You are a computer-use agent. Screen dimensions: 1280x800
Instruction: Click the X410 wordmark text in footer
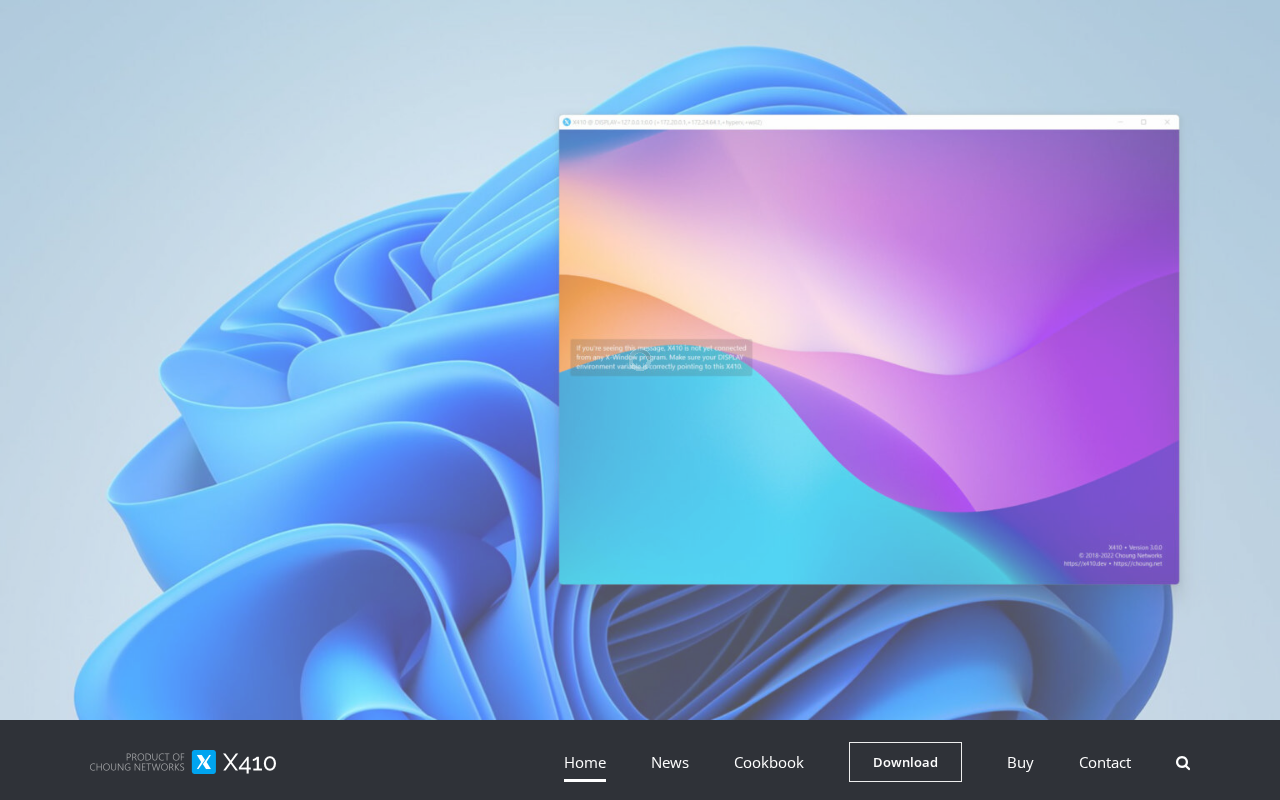coord(249,763)
